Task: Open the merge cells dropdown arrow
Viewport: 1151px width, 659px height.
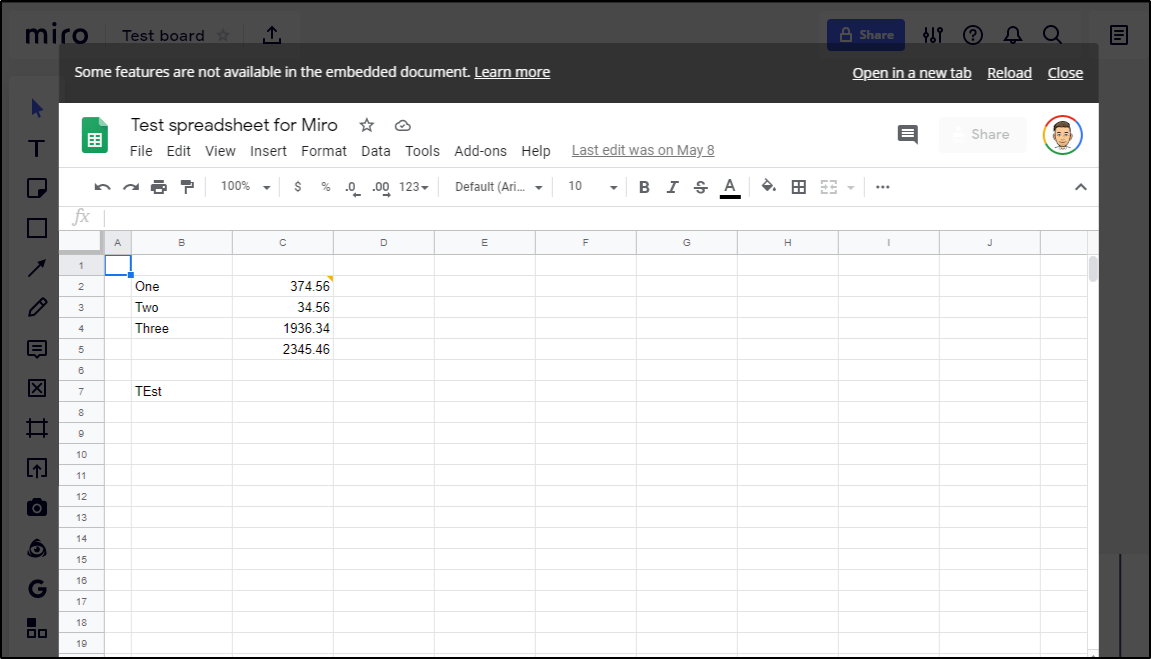Action: (851, 188)
